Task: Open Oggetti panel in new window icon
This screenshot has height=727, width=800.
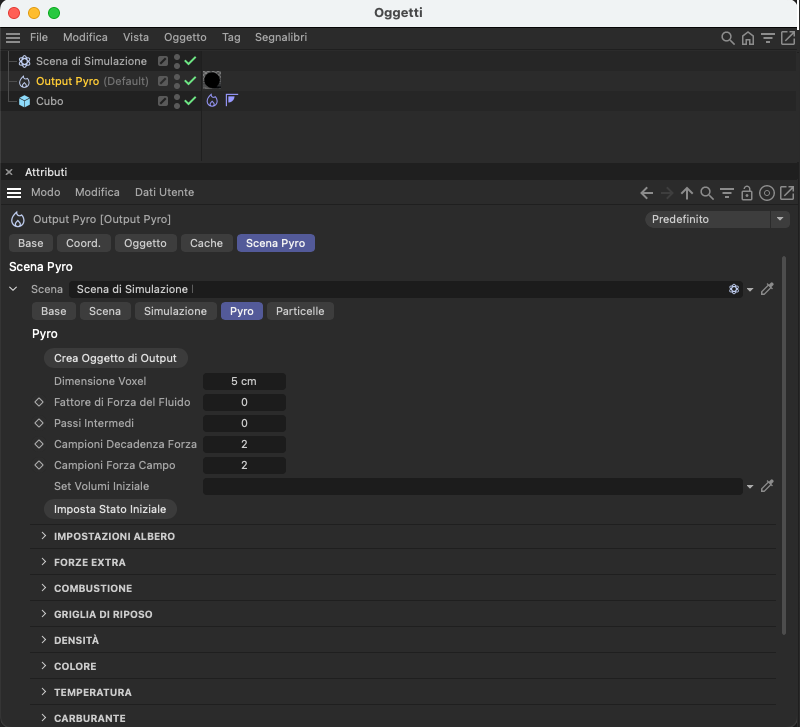Action: [787, 38]
